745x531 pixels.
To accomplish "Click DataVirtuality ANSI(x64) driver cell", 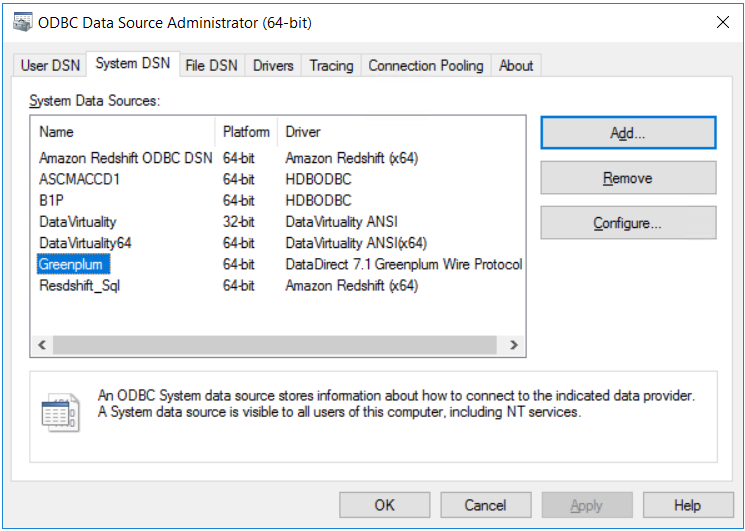I will (x=356, y=243).
